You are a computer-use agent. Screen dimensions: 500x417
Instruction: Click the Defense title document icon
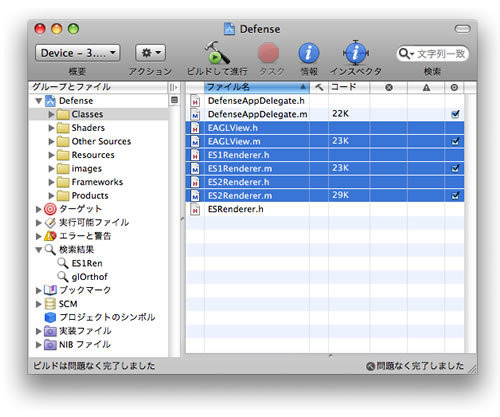click(229, 29)
